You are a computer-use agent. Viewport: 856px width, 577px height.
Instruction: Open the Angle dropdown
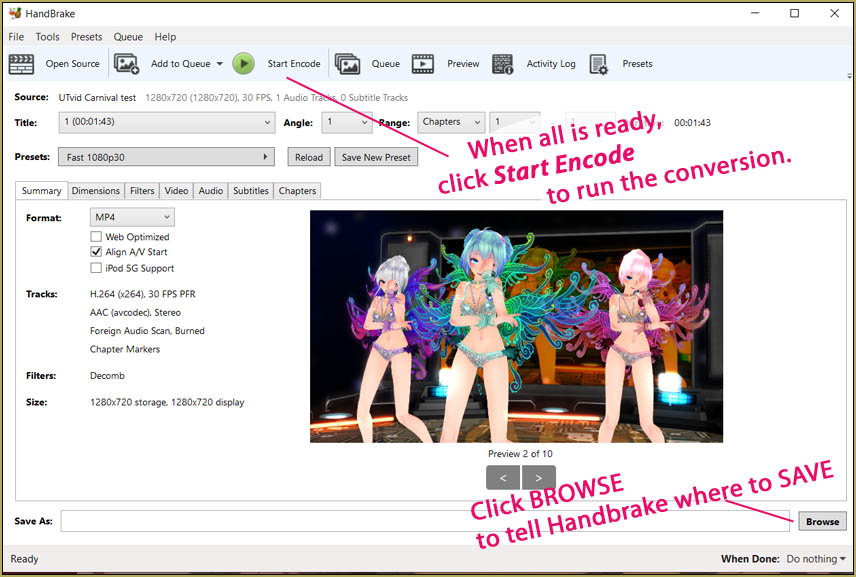(x=347, y=122)
